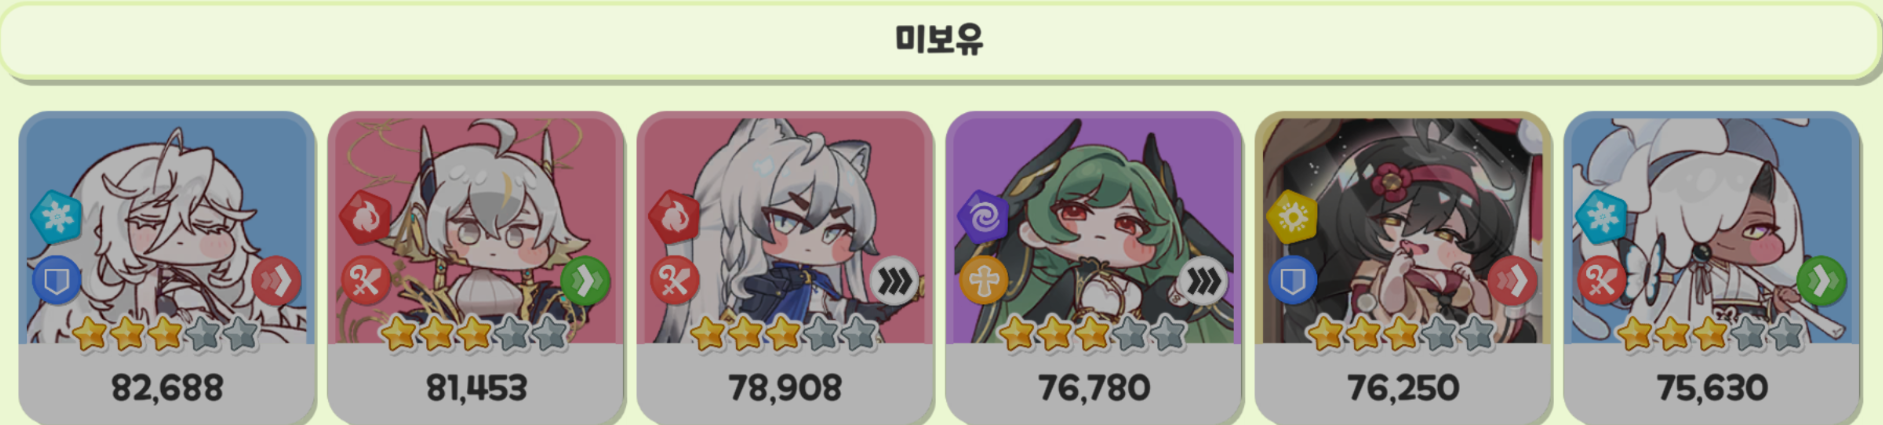Click the 75,630 power value label

point(1712,388)
